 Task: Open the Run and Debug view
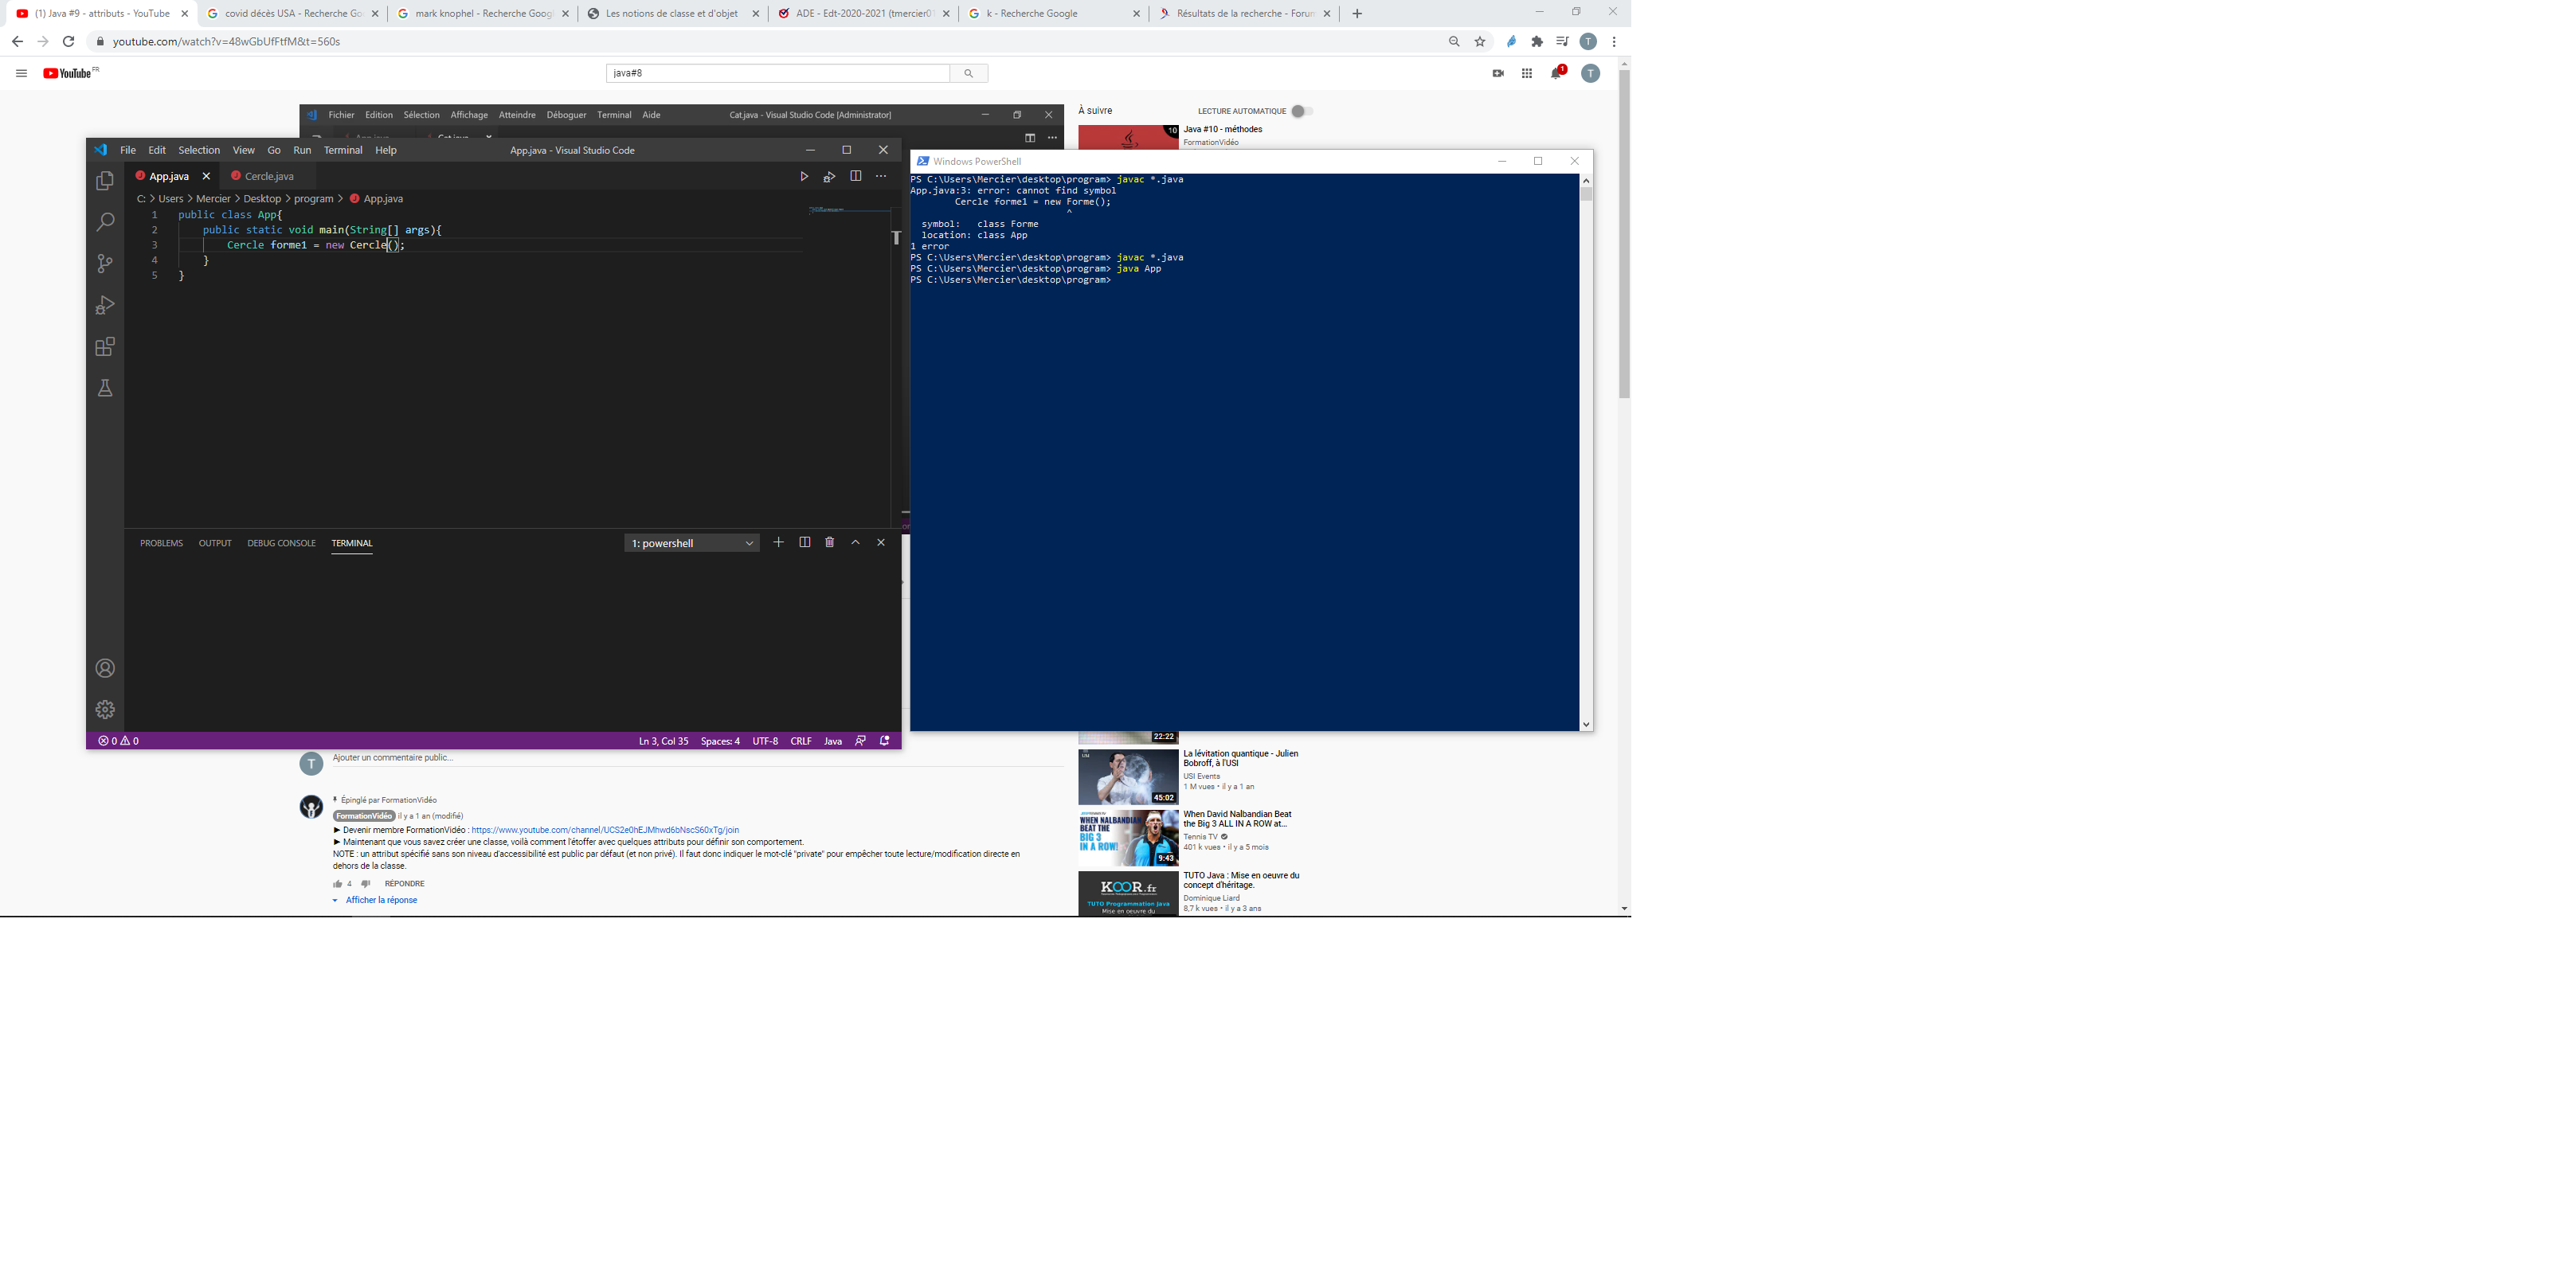[x=105, y=305]
